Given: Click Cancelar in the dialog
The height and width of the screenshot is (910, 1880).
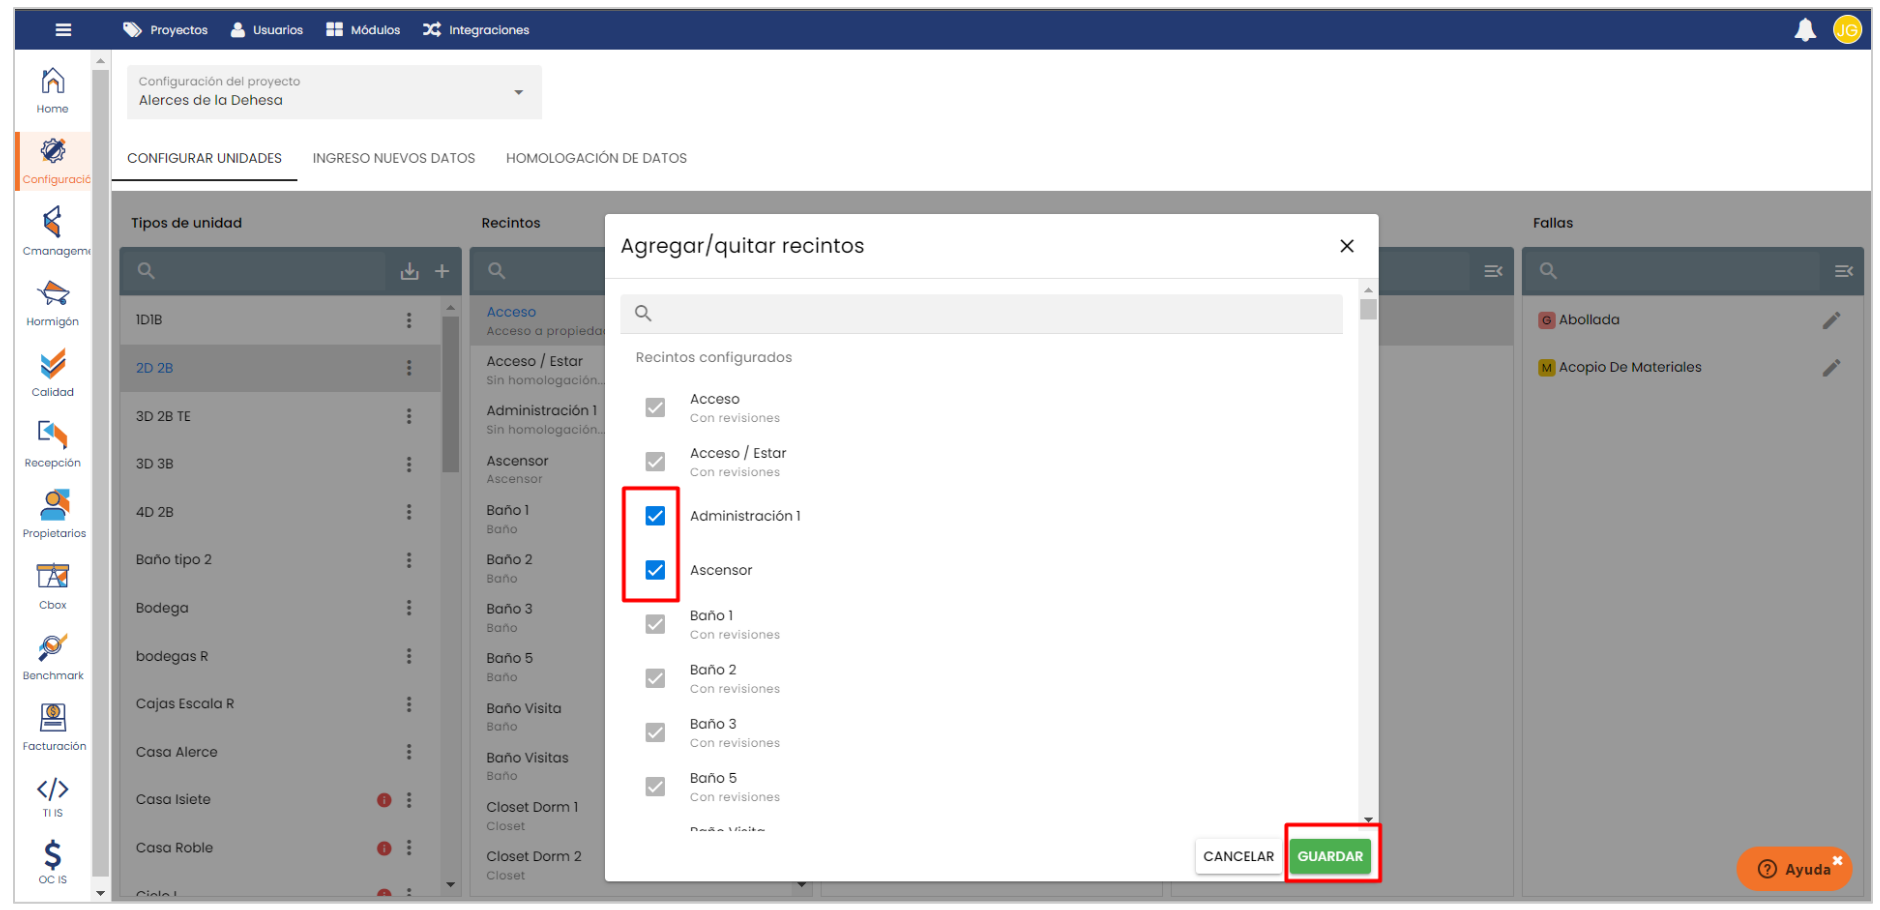Looking at the screenshot, I should (1237, 856).
